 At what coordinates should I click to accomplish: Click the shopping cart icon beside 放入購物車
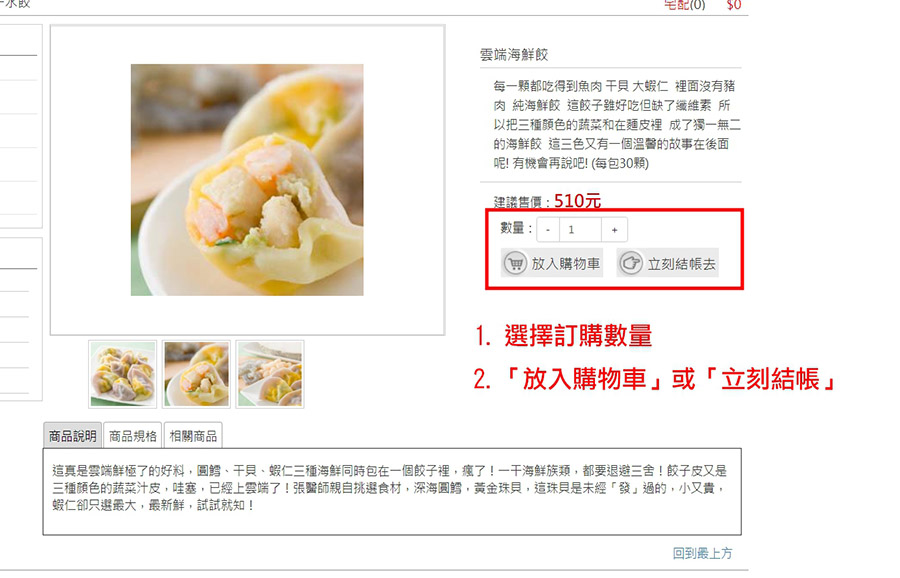[x=515, y=263]
